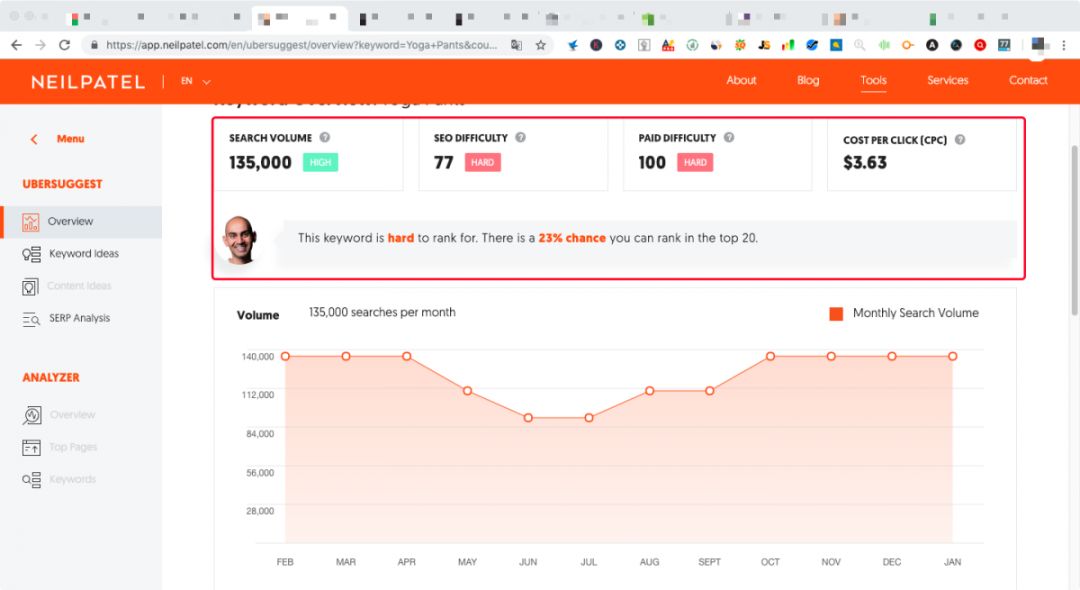
Task: Click the NEILPATEL logo
Action: [x=88, y=83]
